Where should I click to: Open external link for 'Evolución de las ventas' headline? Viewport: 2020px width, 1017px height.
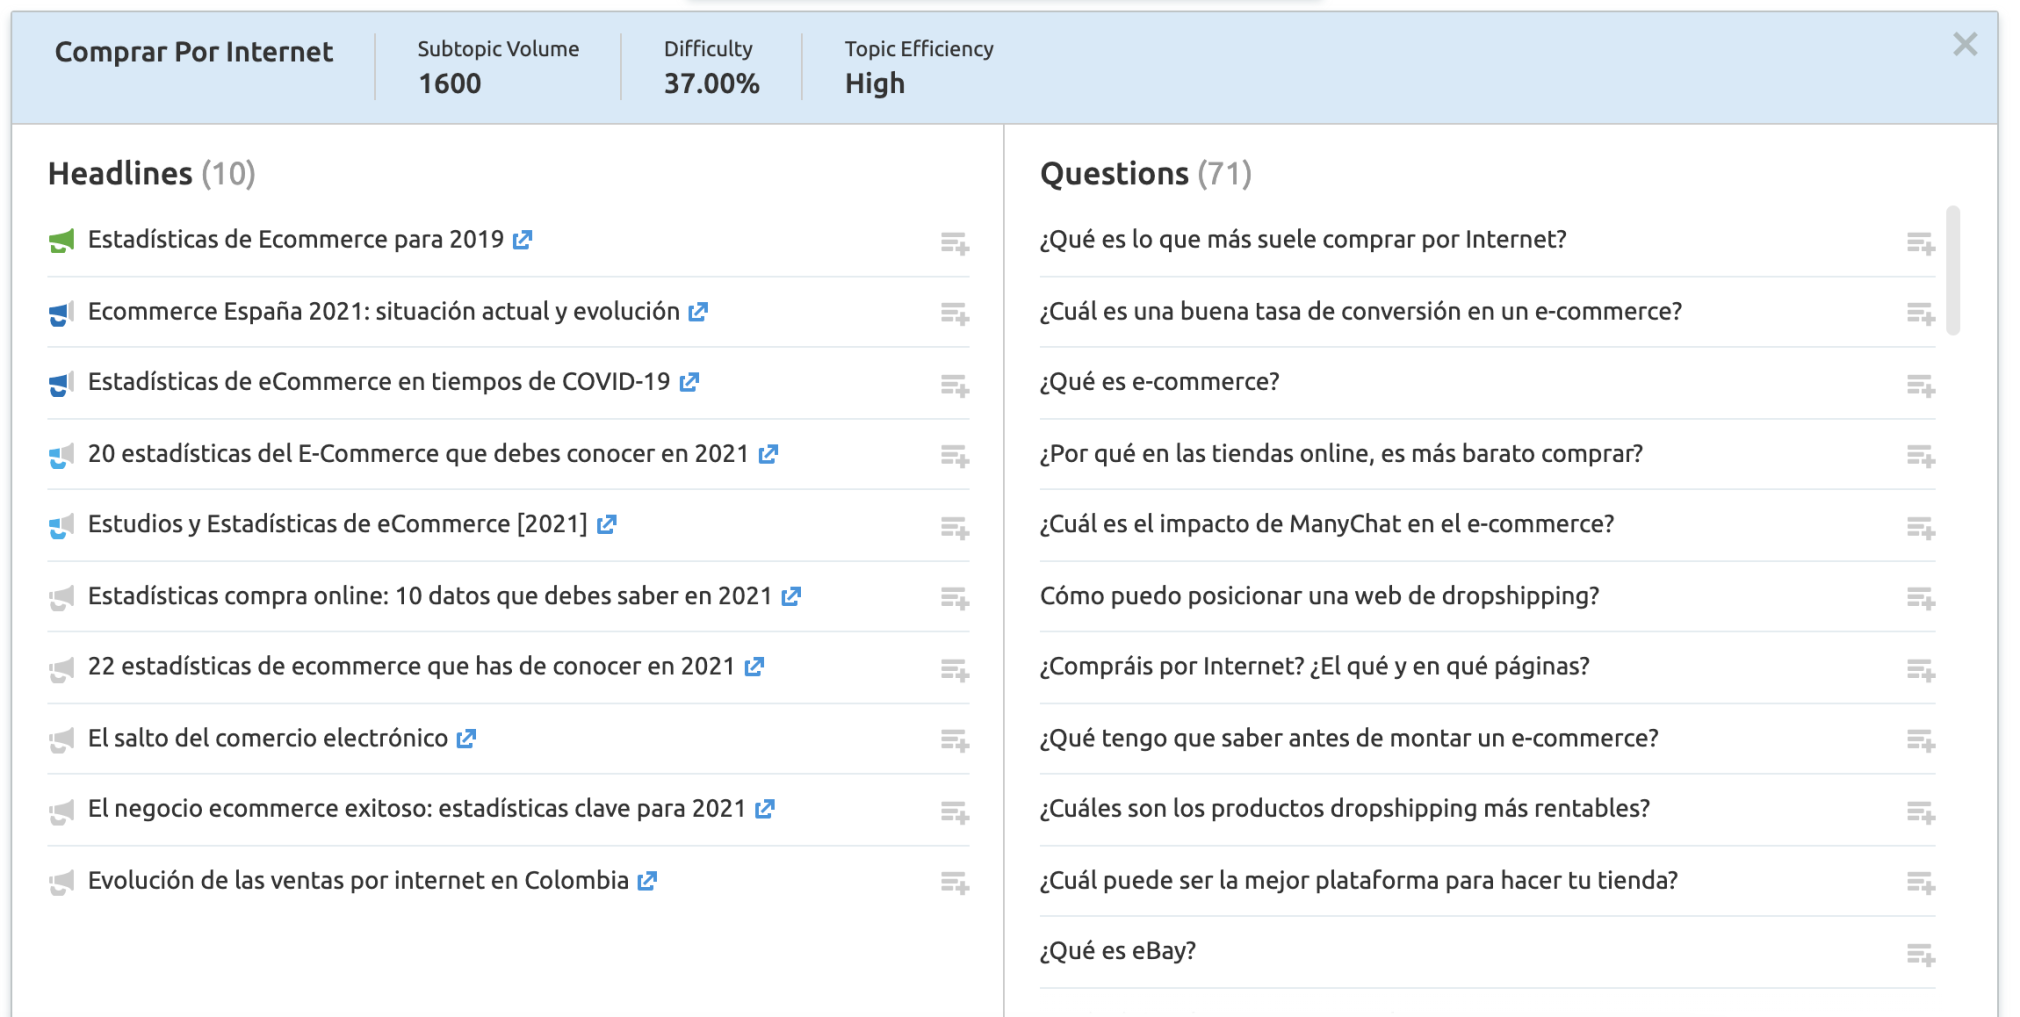[647, 881]
